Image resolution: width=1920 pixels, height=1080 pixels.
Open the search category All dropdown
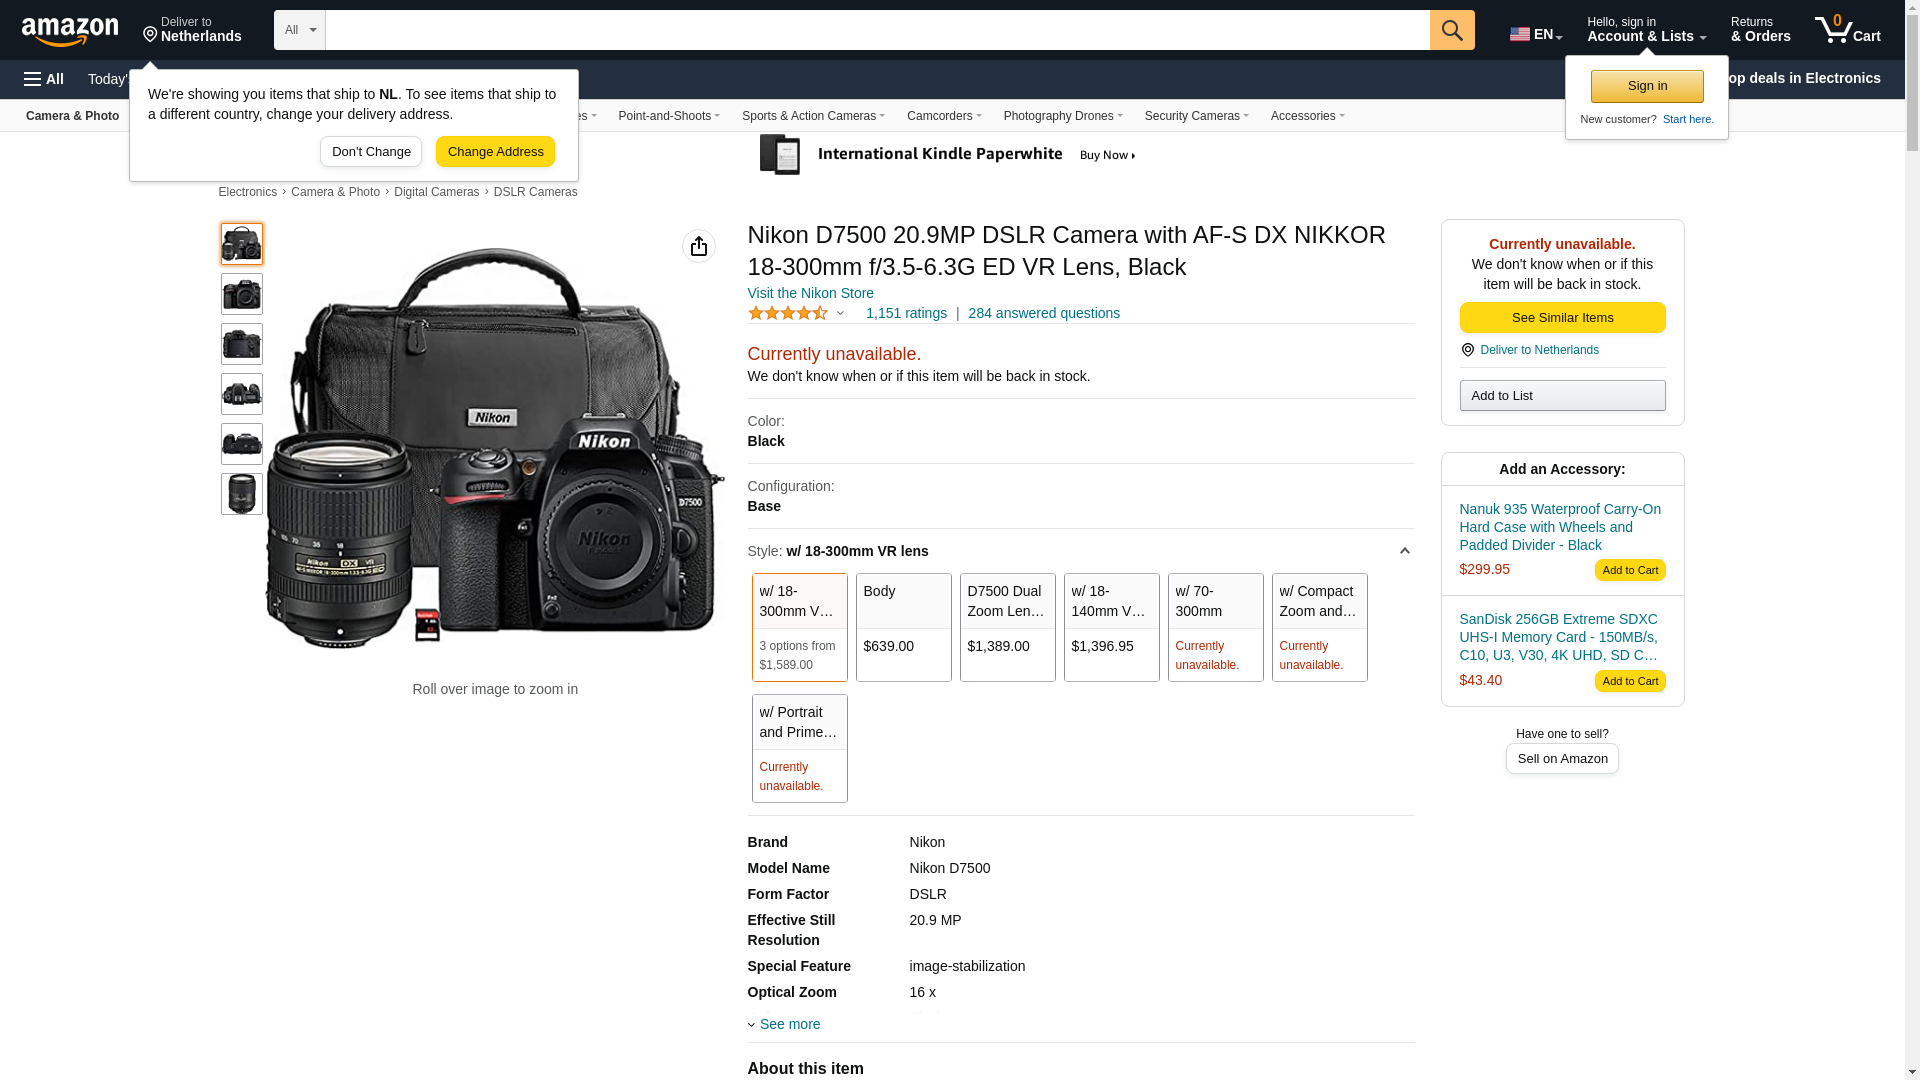click(299, 30)
